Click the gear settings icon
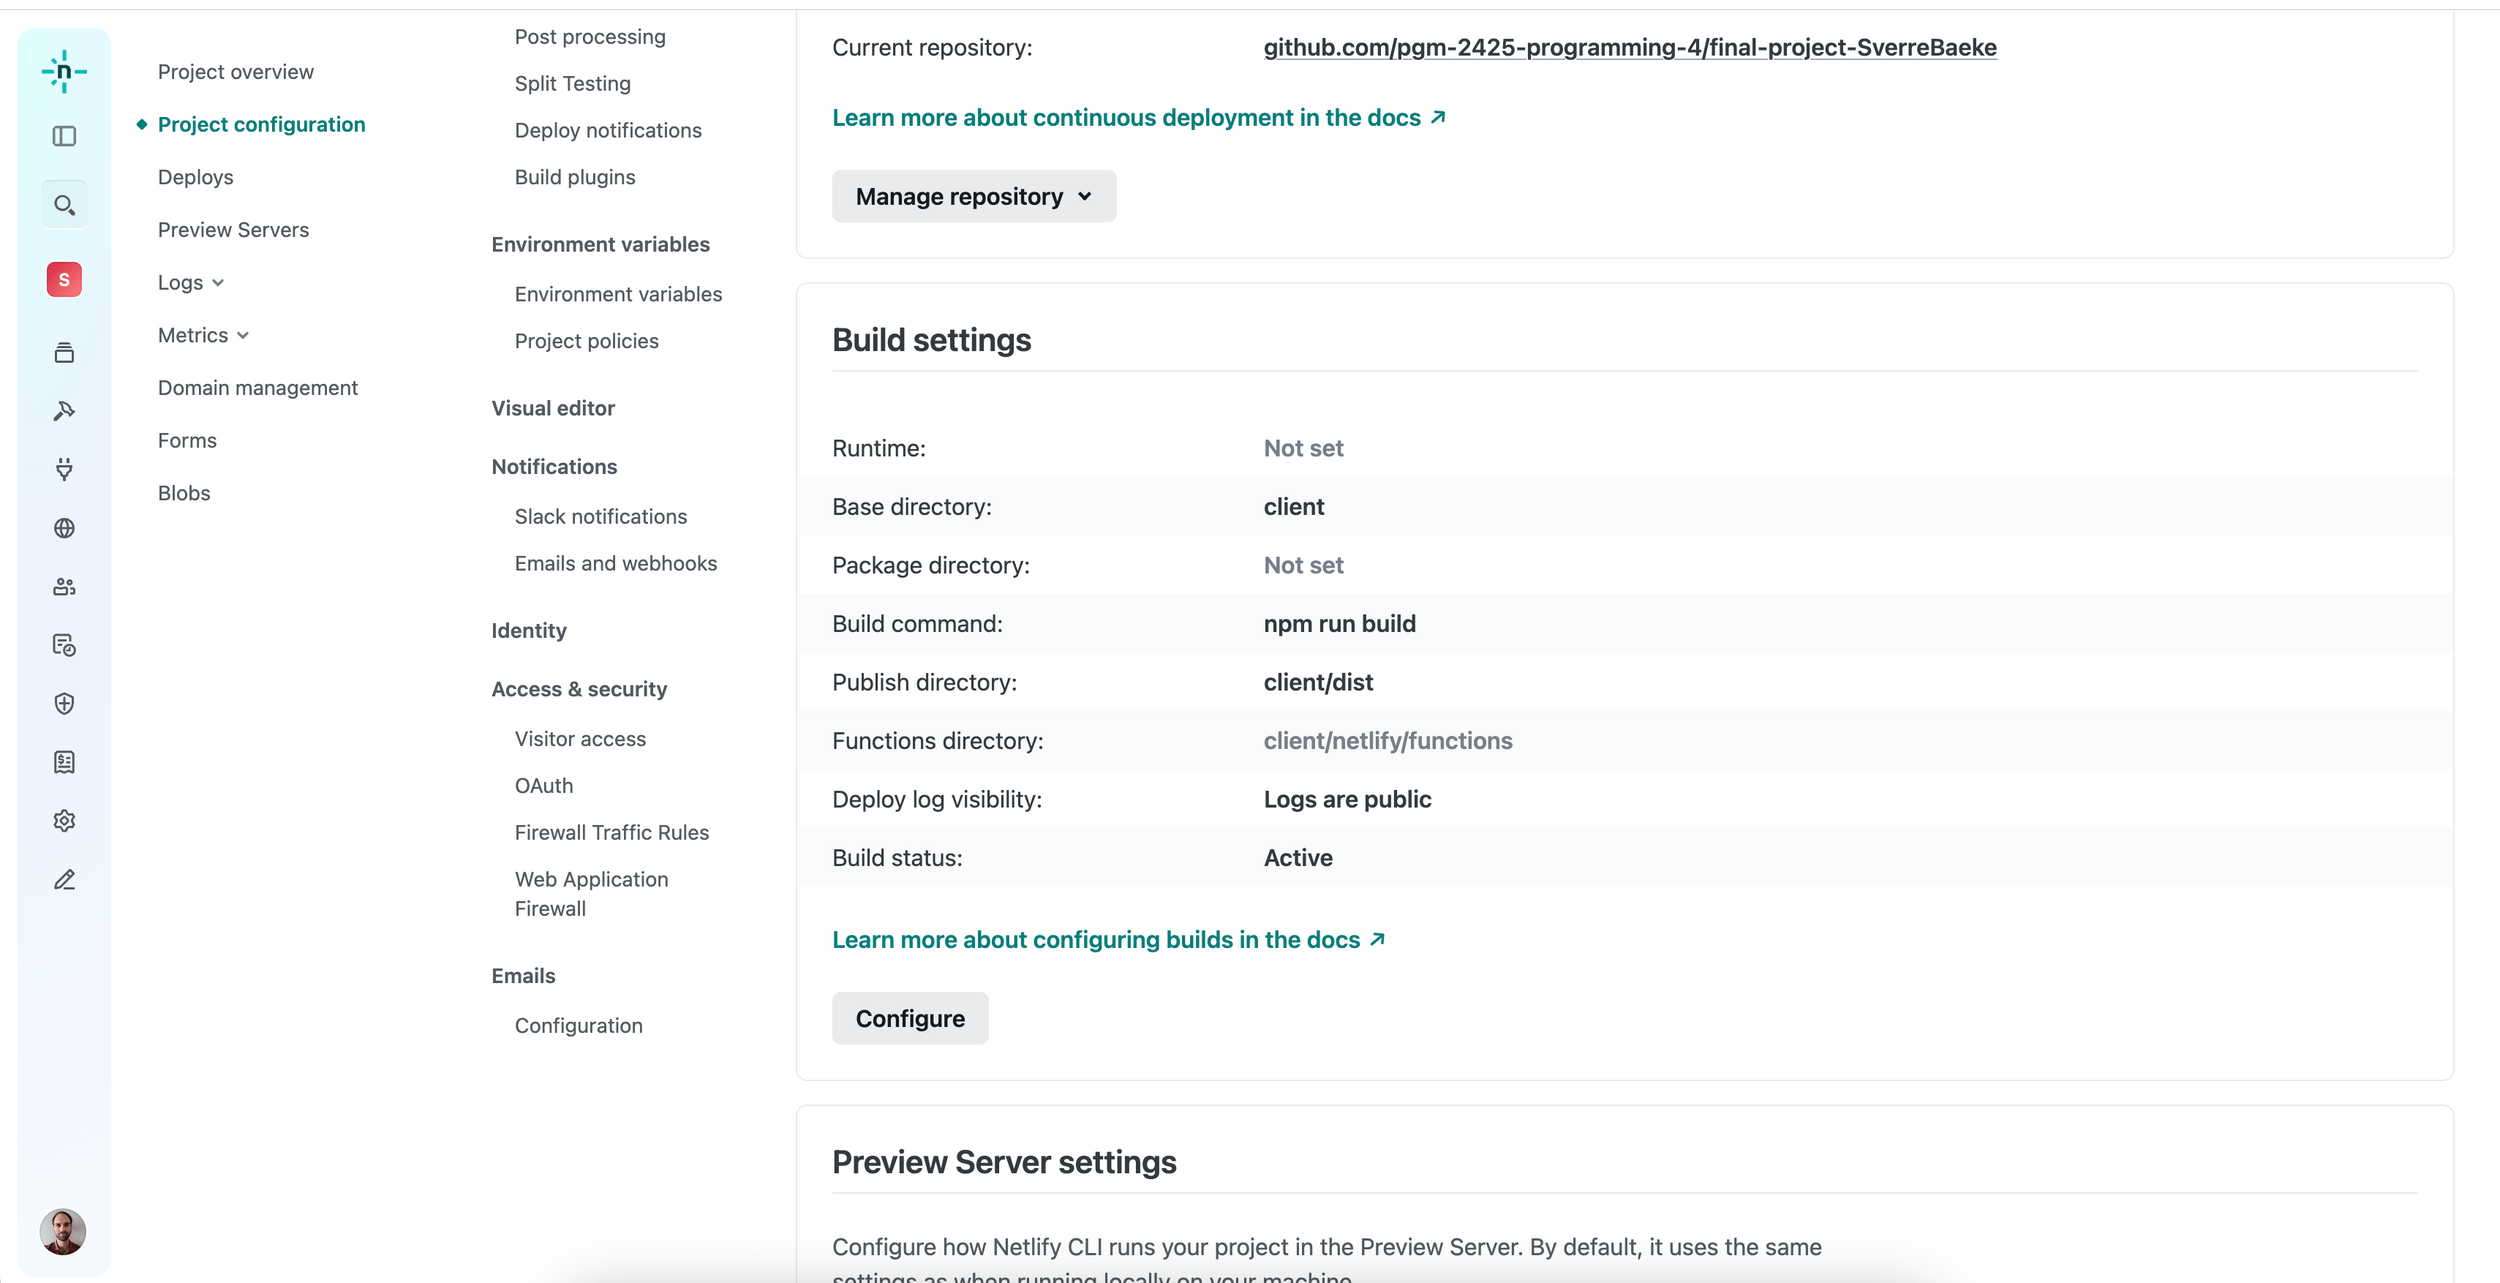This screenshot has width=2500, height=1283. point(64,821)
